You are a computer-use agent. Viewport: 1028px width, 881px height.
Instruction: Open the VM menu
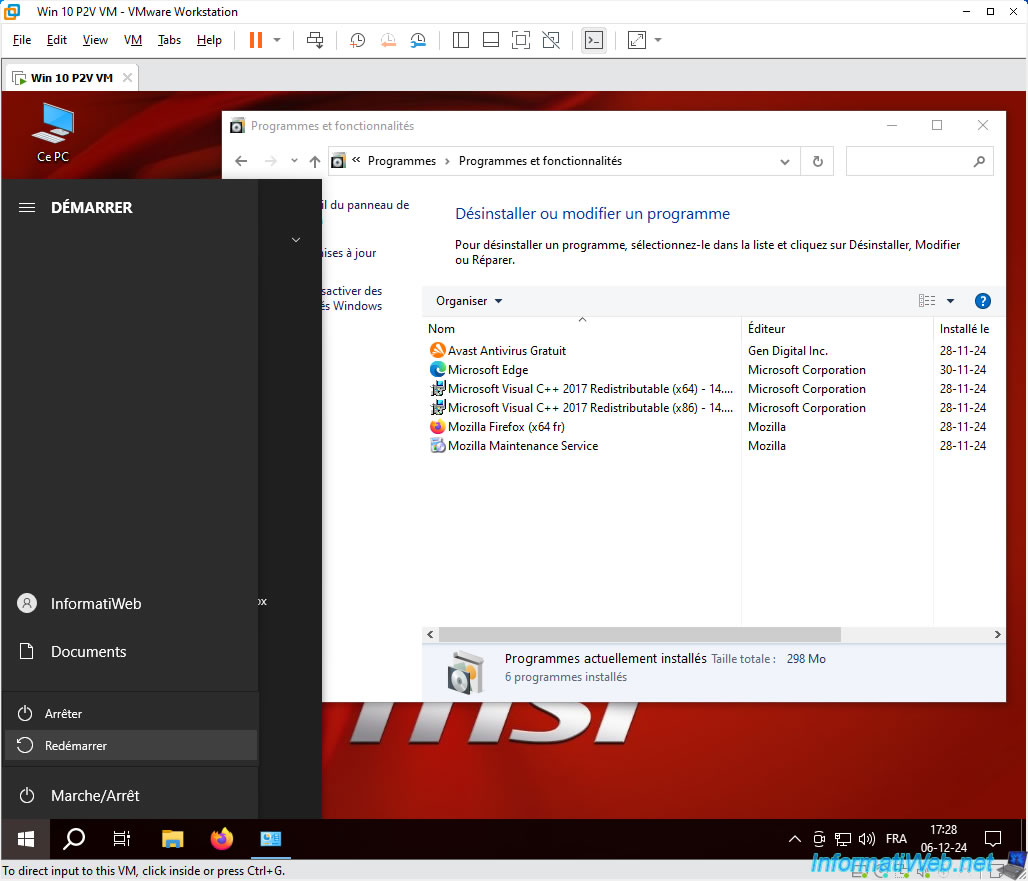[132, 41]
